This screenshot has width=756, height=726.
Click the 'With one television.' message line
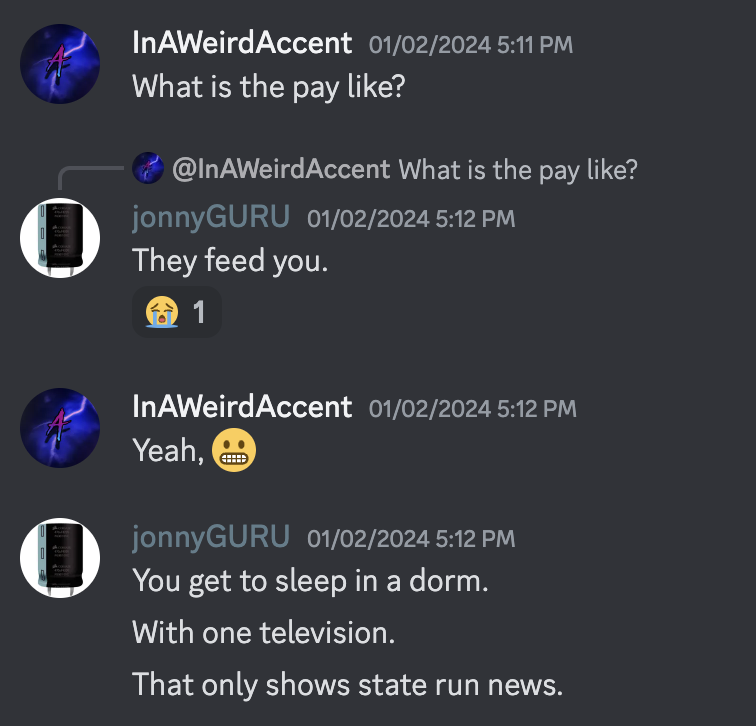click(x=263, y=632)
